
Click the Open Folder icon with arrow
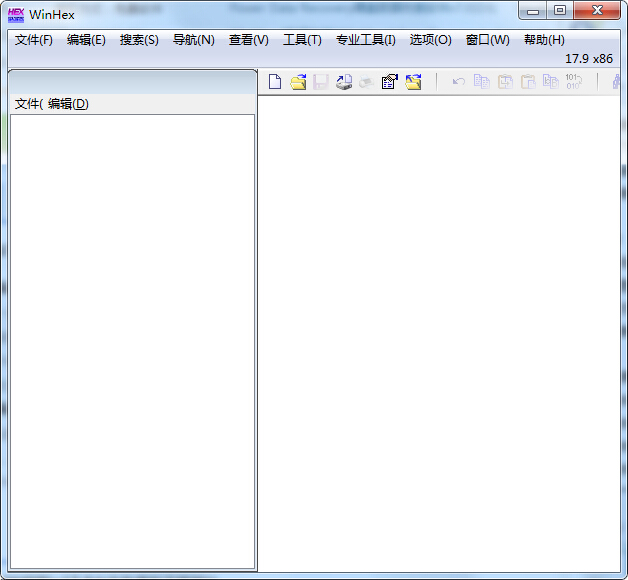[413, 82]
